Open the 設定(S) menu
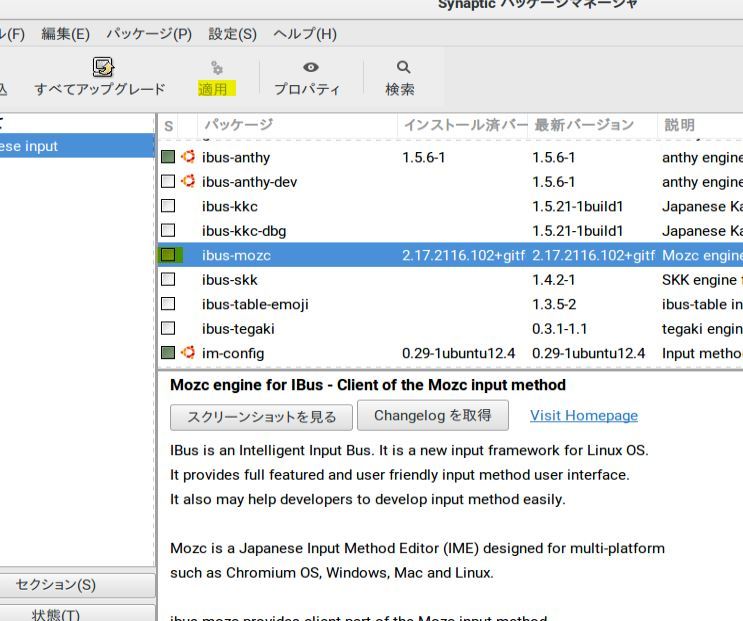Viewport: 743px width, 621px height. coord(232,34)
